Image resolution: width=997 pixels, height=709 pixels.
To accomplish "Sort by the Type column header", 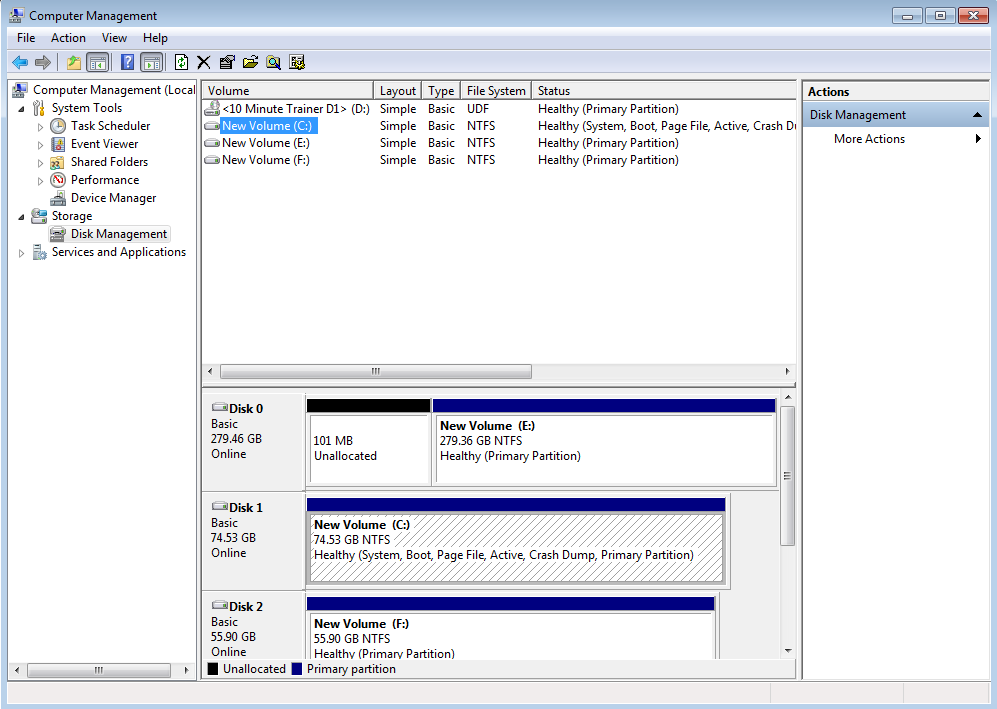I will point(441,90).
